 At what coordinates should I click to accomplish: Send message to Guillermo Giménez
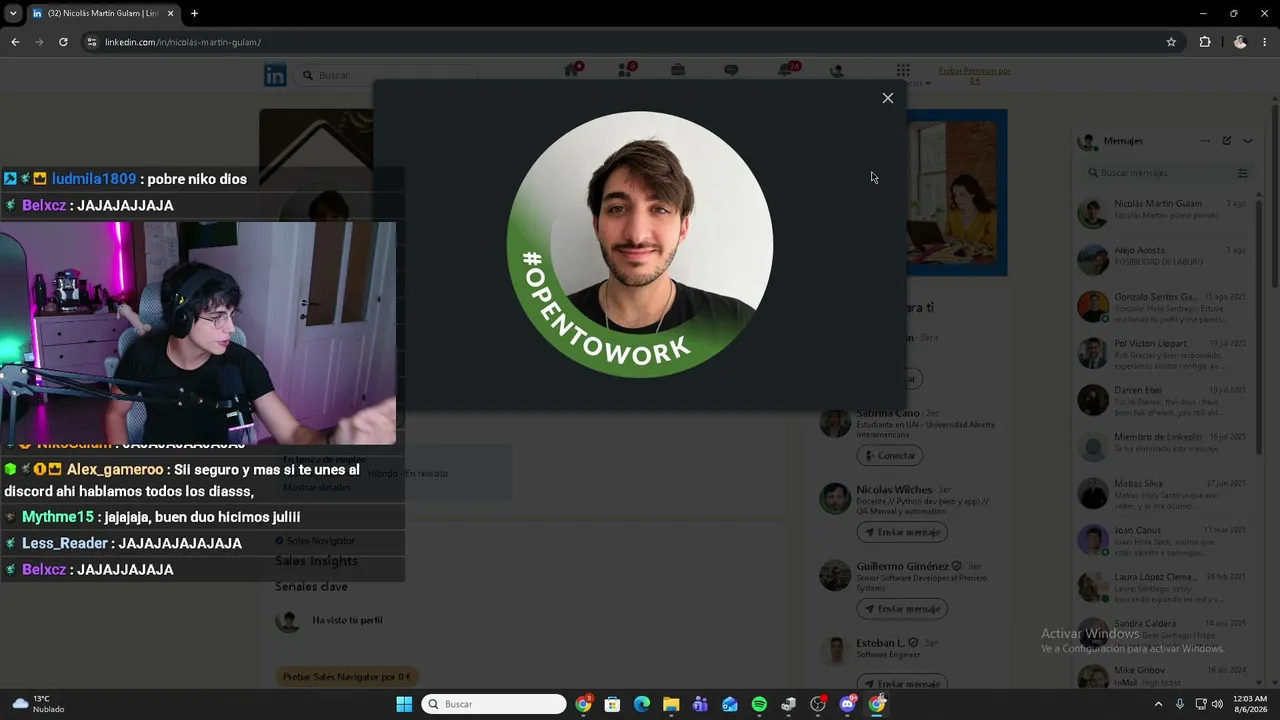902,609
